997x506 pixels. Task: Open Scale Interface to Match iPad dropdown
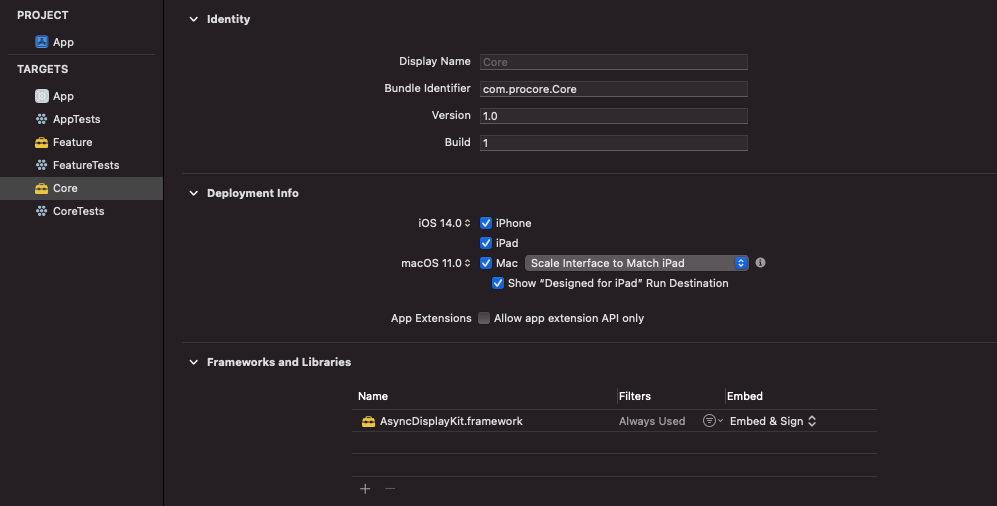(636, 263)
